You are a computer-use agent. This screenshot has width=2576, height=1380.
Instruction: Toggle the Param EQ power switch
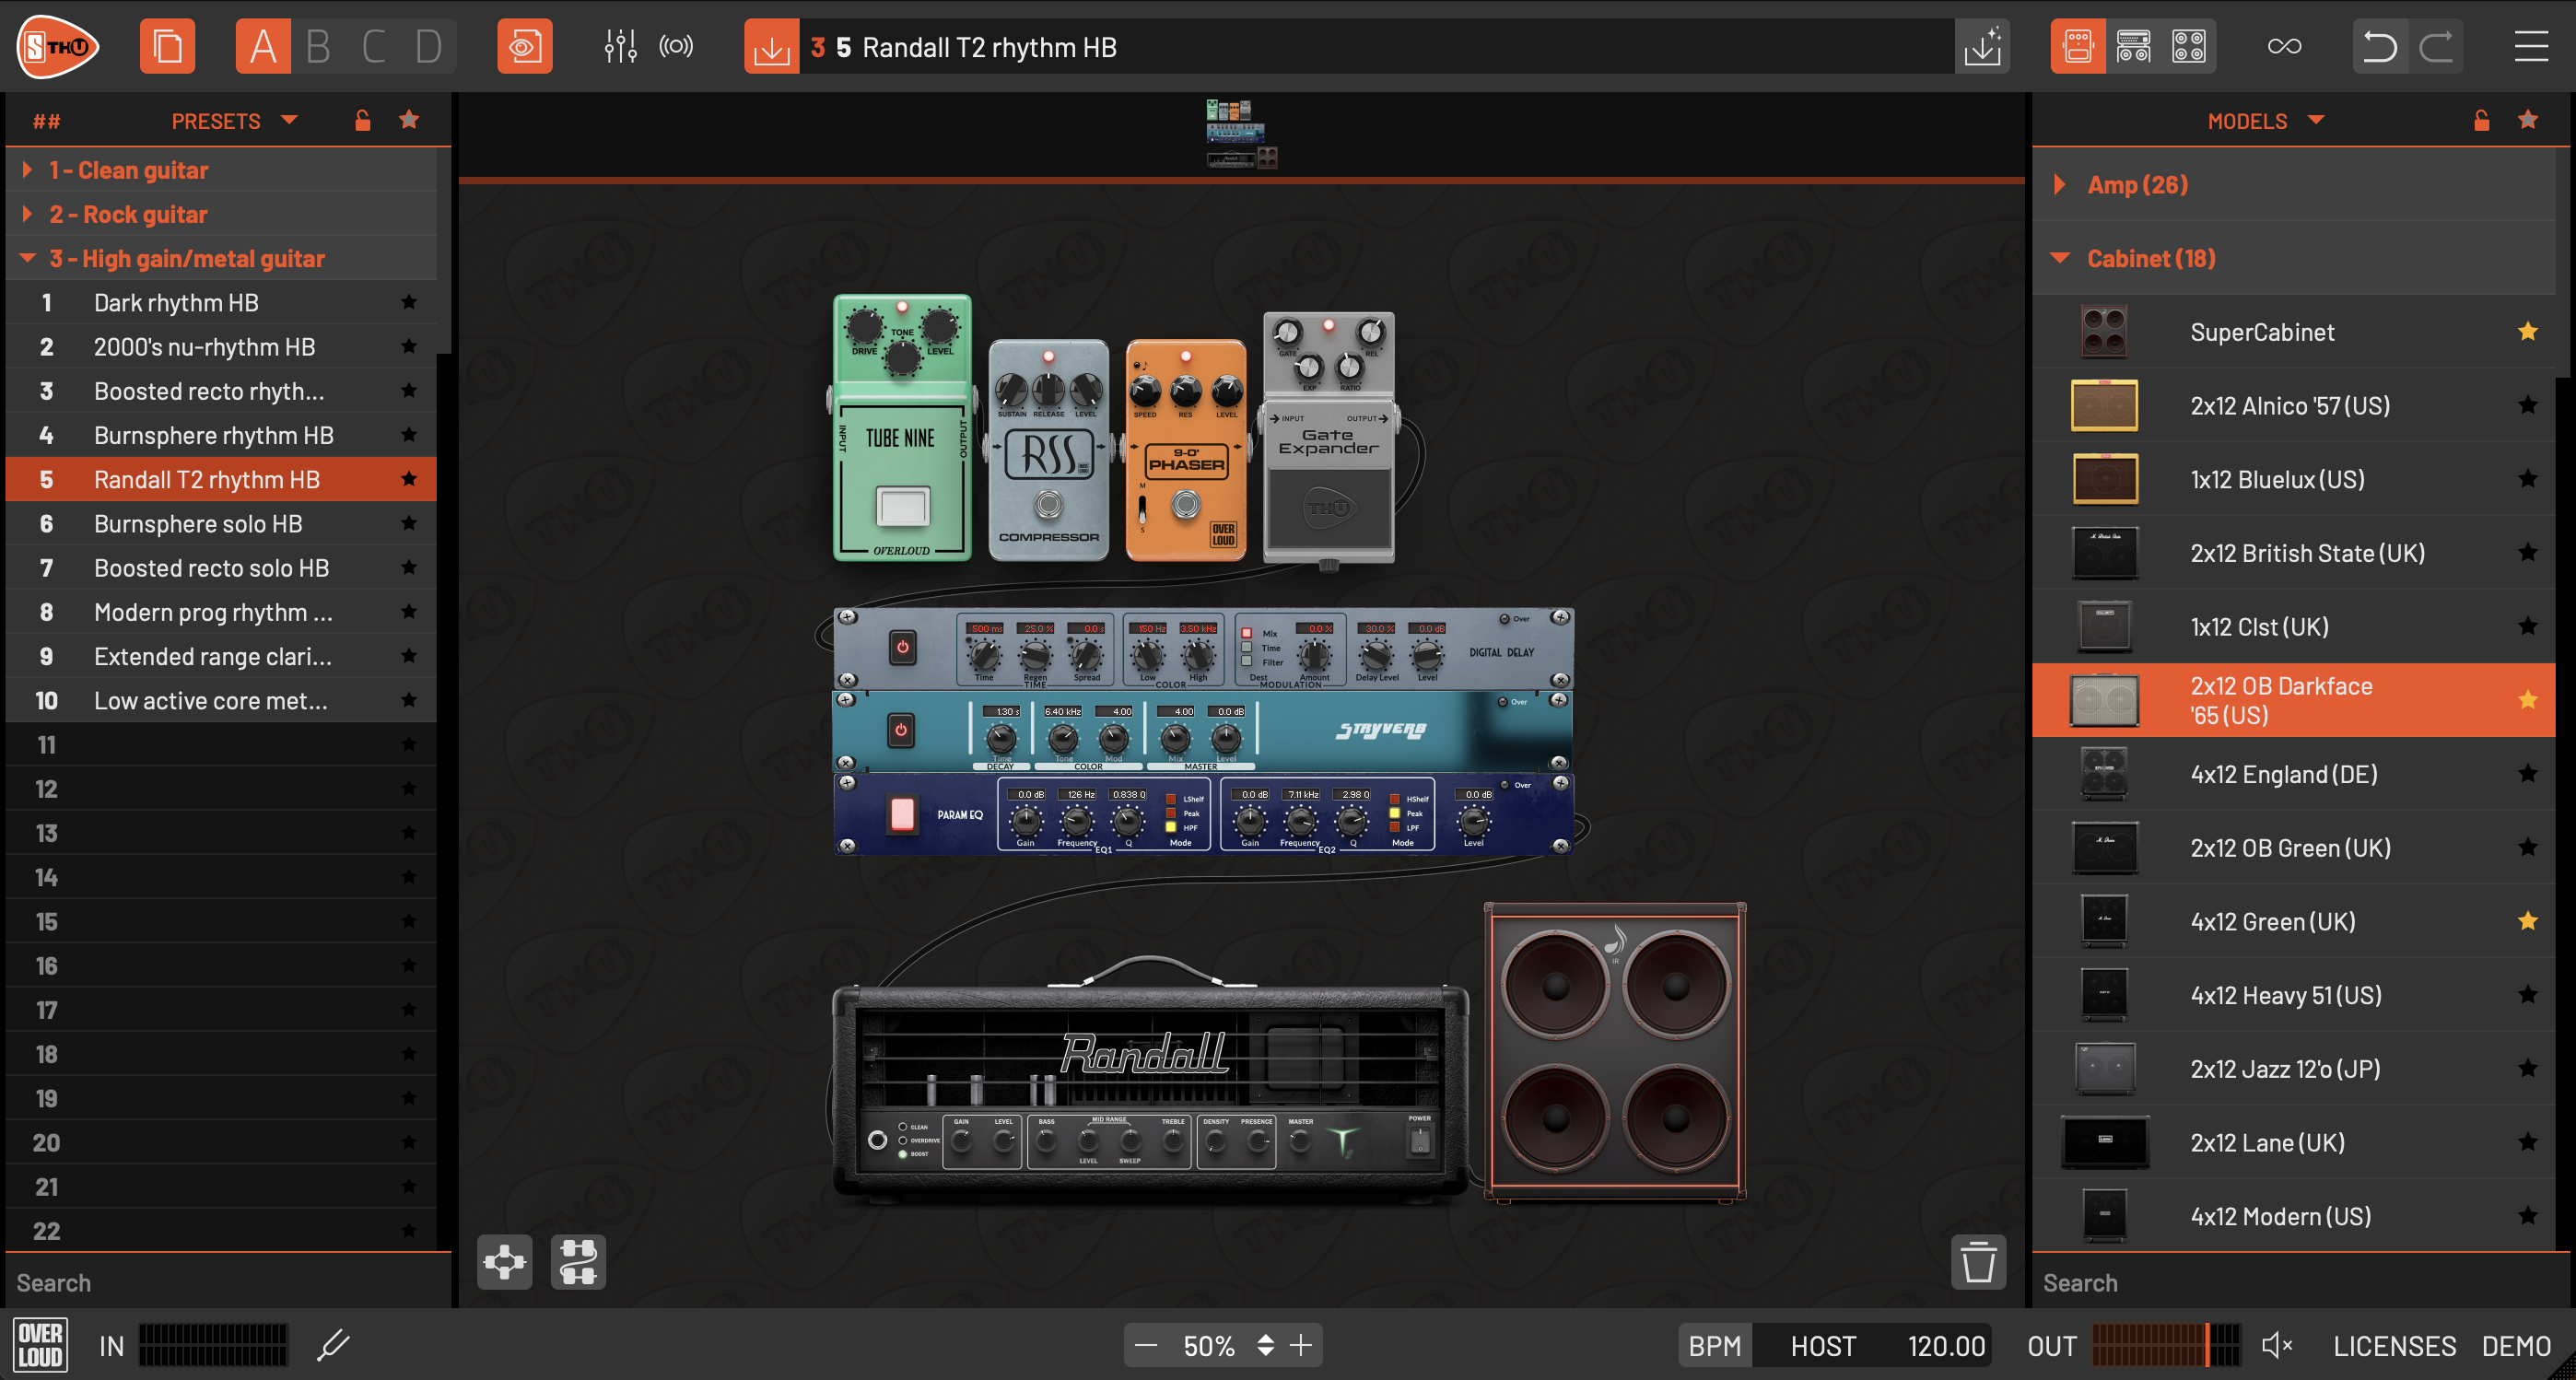click(x=902, y=814)
